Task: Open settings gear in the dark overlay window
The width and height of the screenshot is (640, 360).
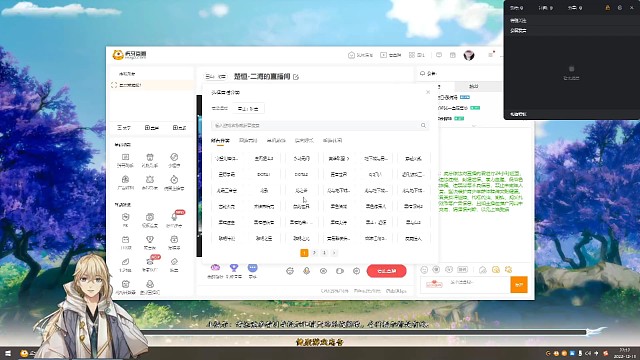Action: 620,8
